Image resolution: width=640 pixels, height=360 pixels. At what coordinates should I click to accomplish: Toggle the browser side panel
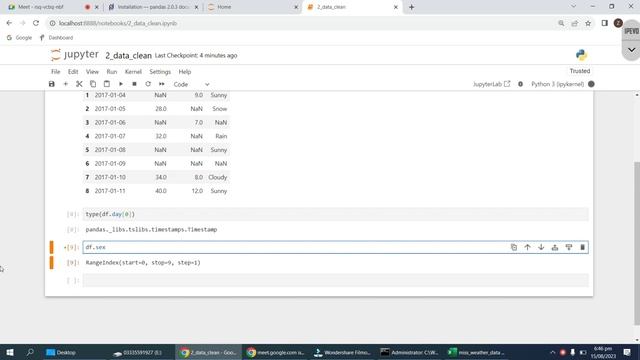[x=604, y=23]
